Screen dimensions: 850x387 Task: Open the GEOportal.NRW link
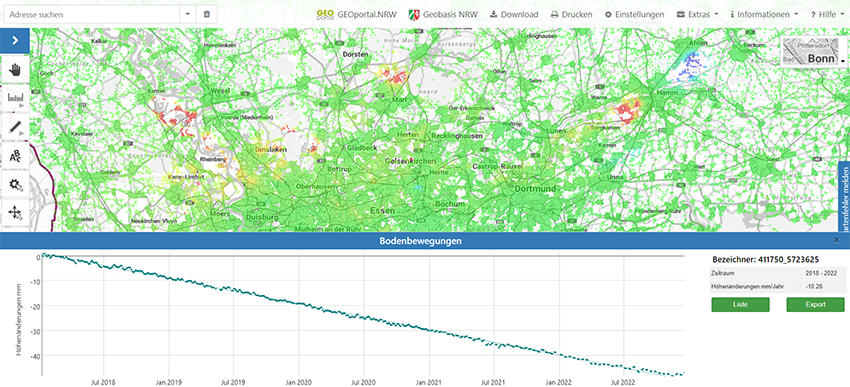tap(357, 15)
